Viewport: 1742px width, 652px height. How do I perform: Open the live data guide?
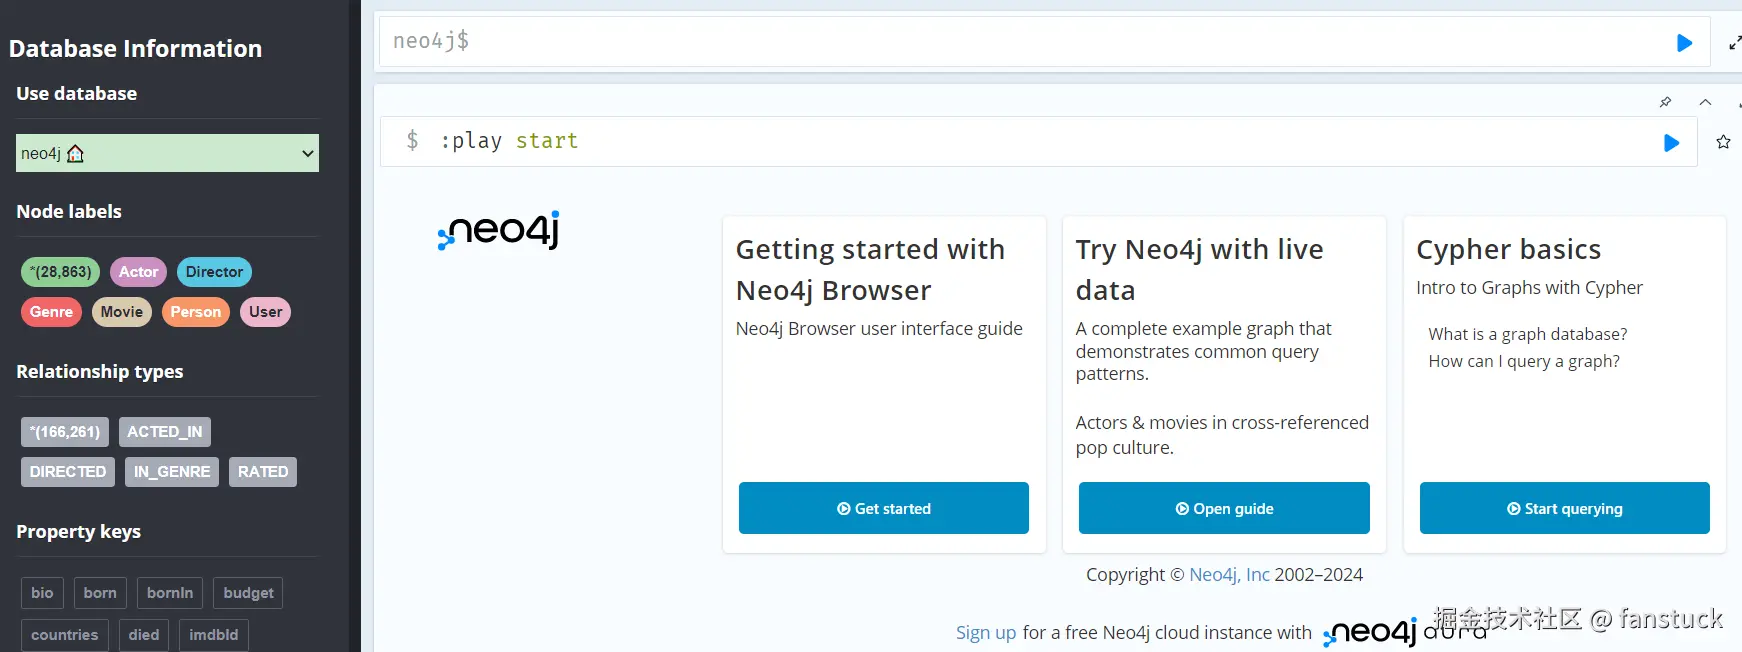(1223, 508)
